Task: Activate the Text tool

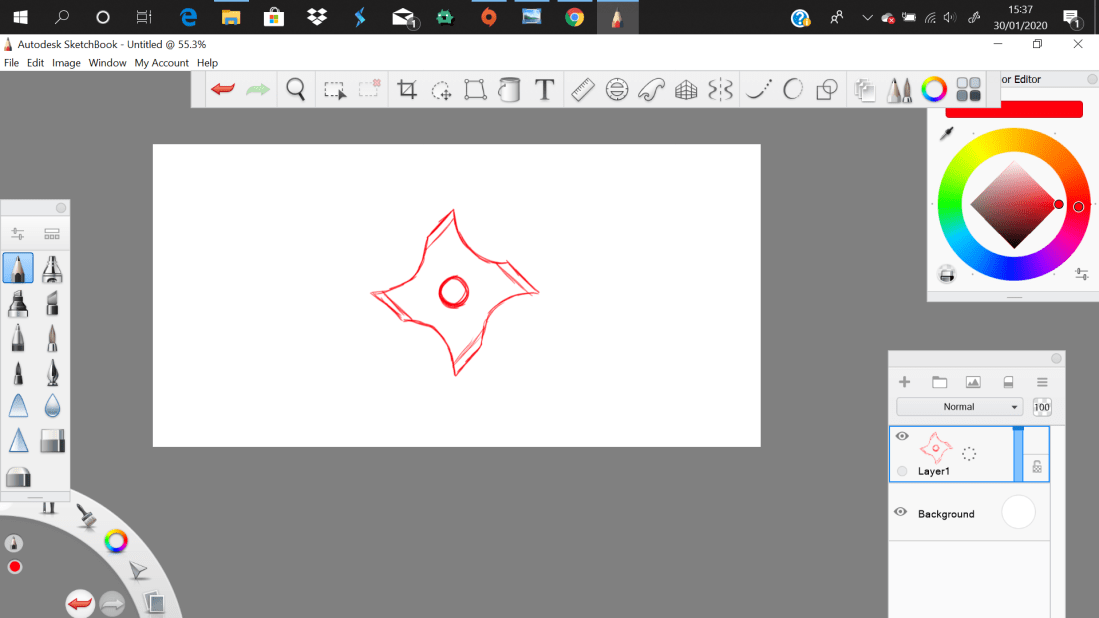Action: point(545,89)
